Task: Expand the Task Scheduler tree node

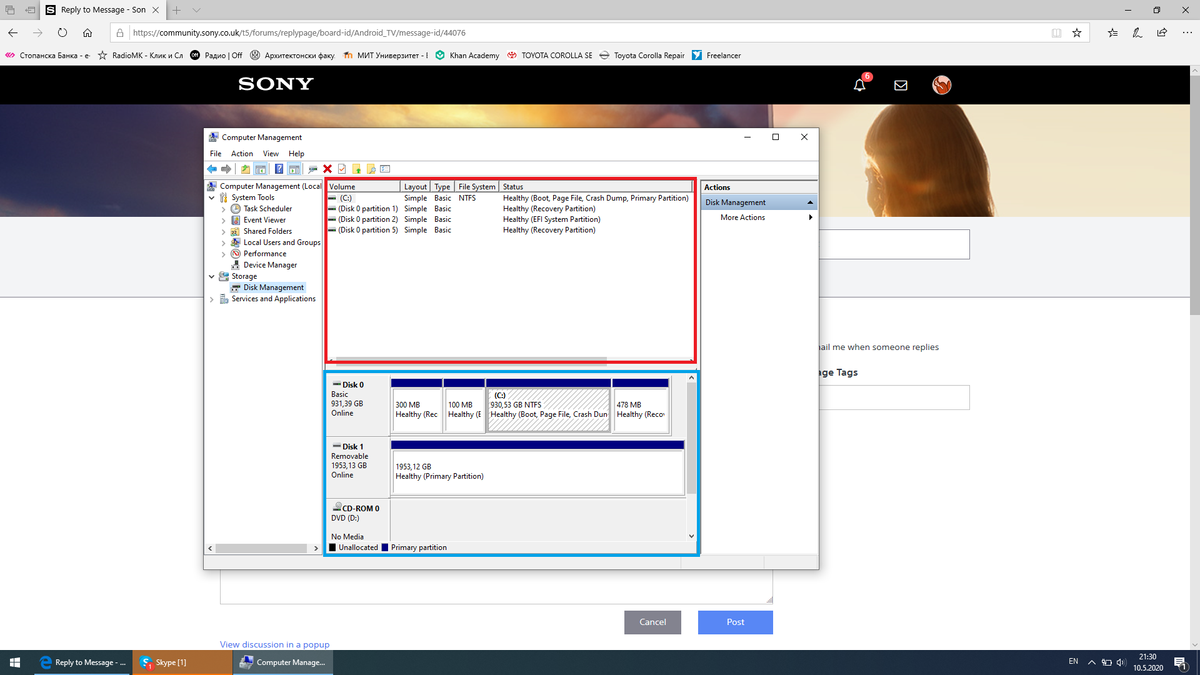Action: point(223,209)
